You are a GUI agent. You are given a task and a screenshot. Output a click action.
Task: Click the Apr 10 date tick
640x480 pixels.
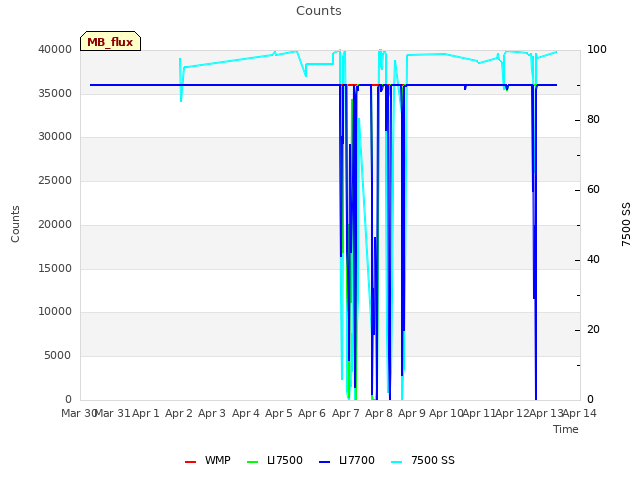[x=446, y=413]
